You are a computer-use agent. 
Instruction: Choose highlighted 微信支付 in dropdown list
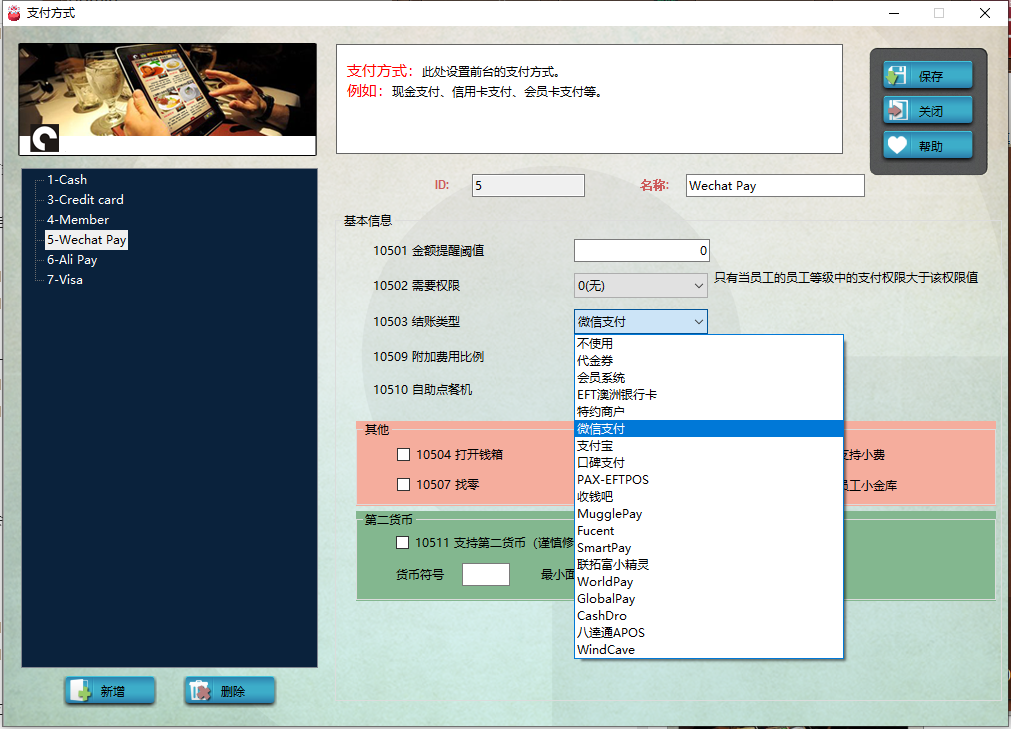coord(709,429)
